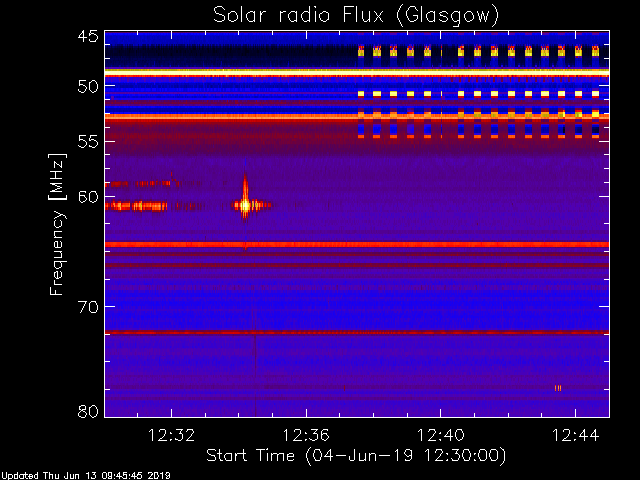Viewport: 640px width, 480px height.
Task: Click the 55 frequency tick label
Action: click(88, 142)
